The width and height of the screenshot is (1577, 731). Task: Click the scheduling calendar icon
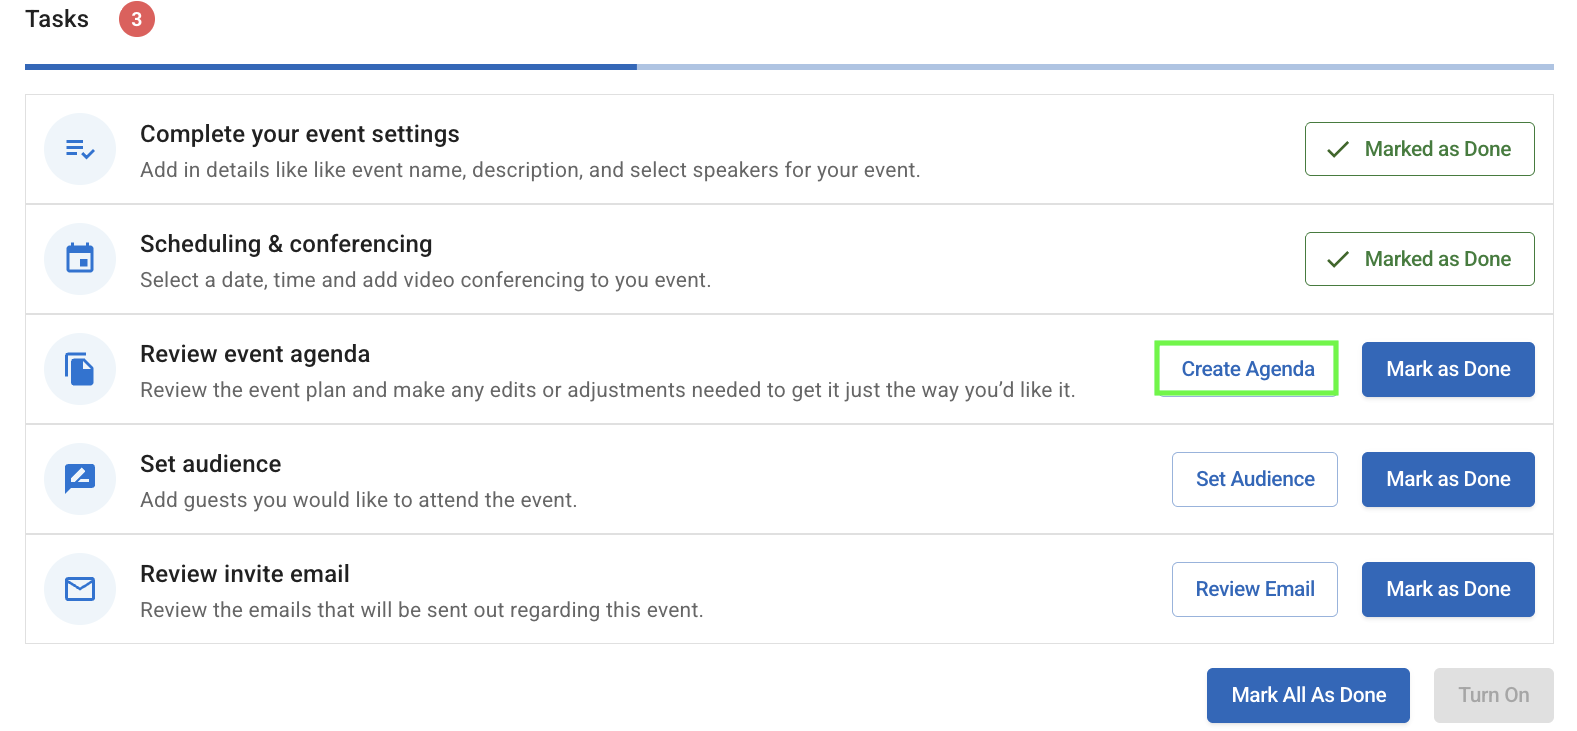coord(80,259)
